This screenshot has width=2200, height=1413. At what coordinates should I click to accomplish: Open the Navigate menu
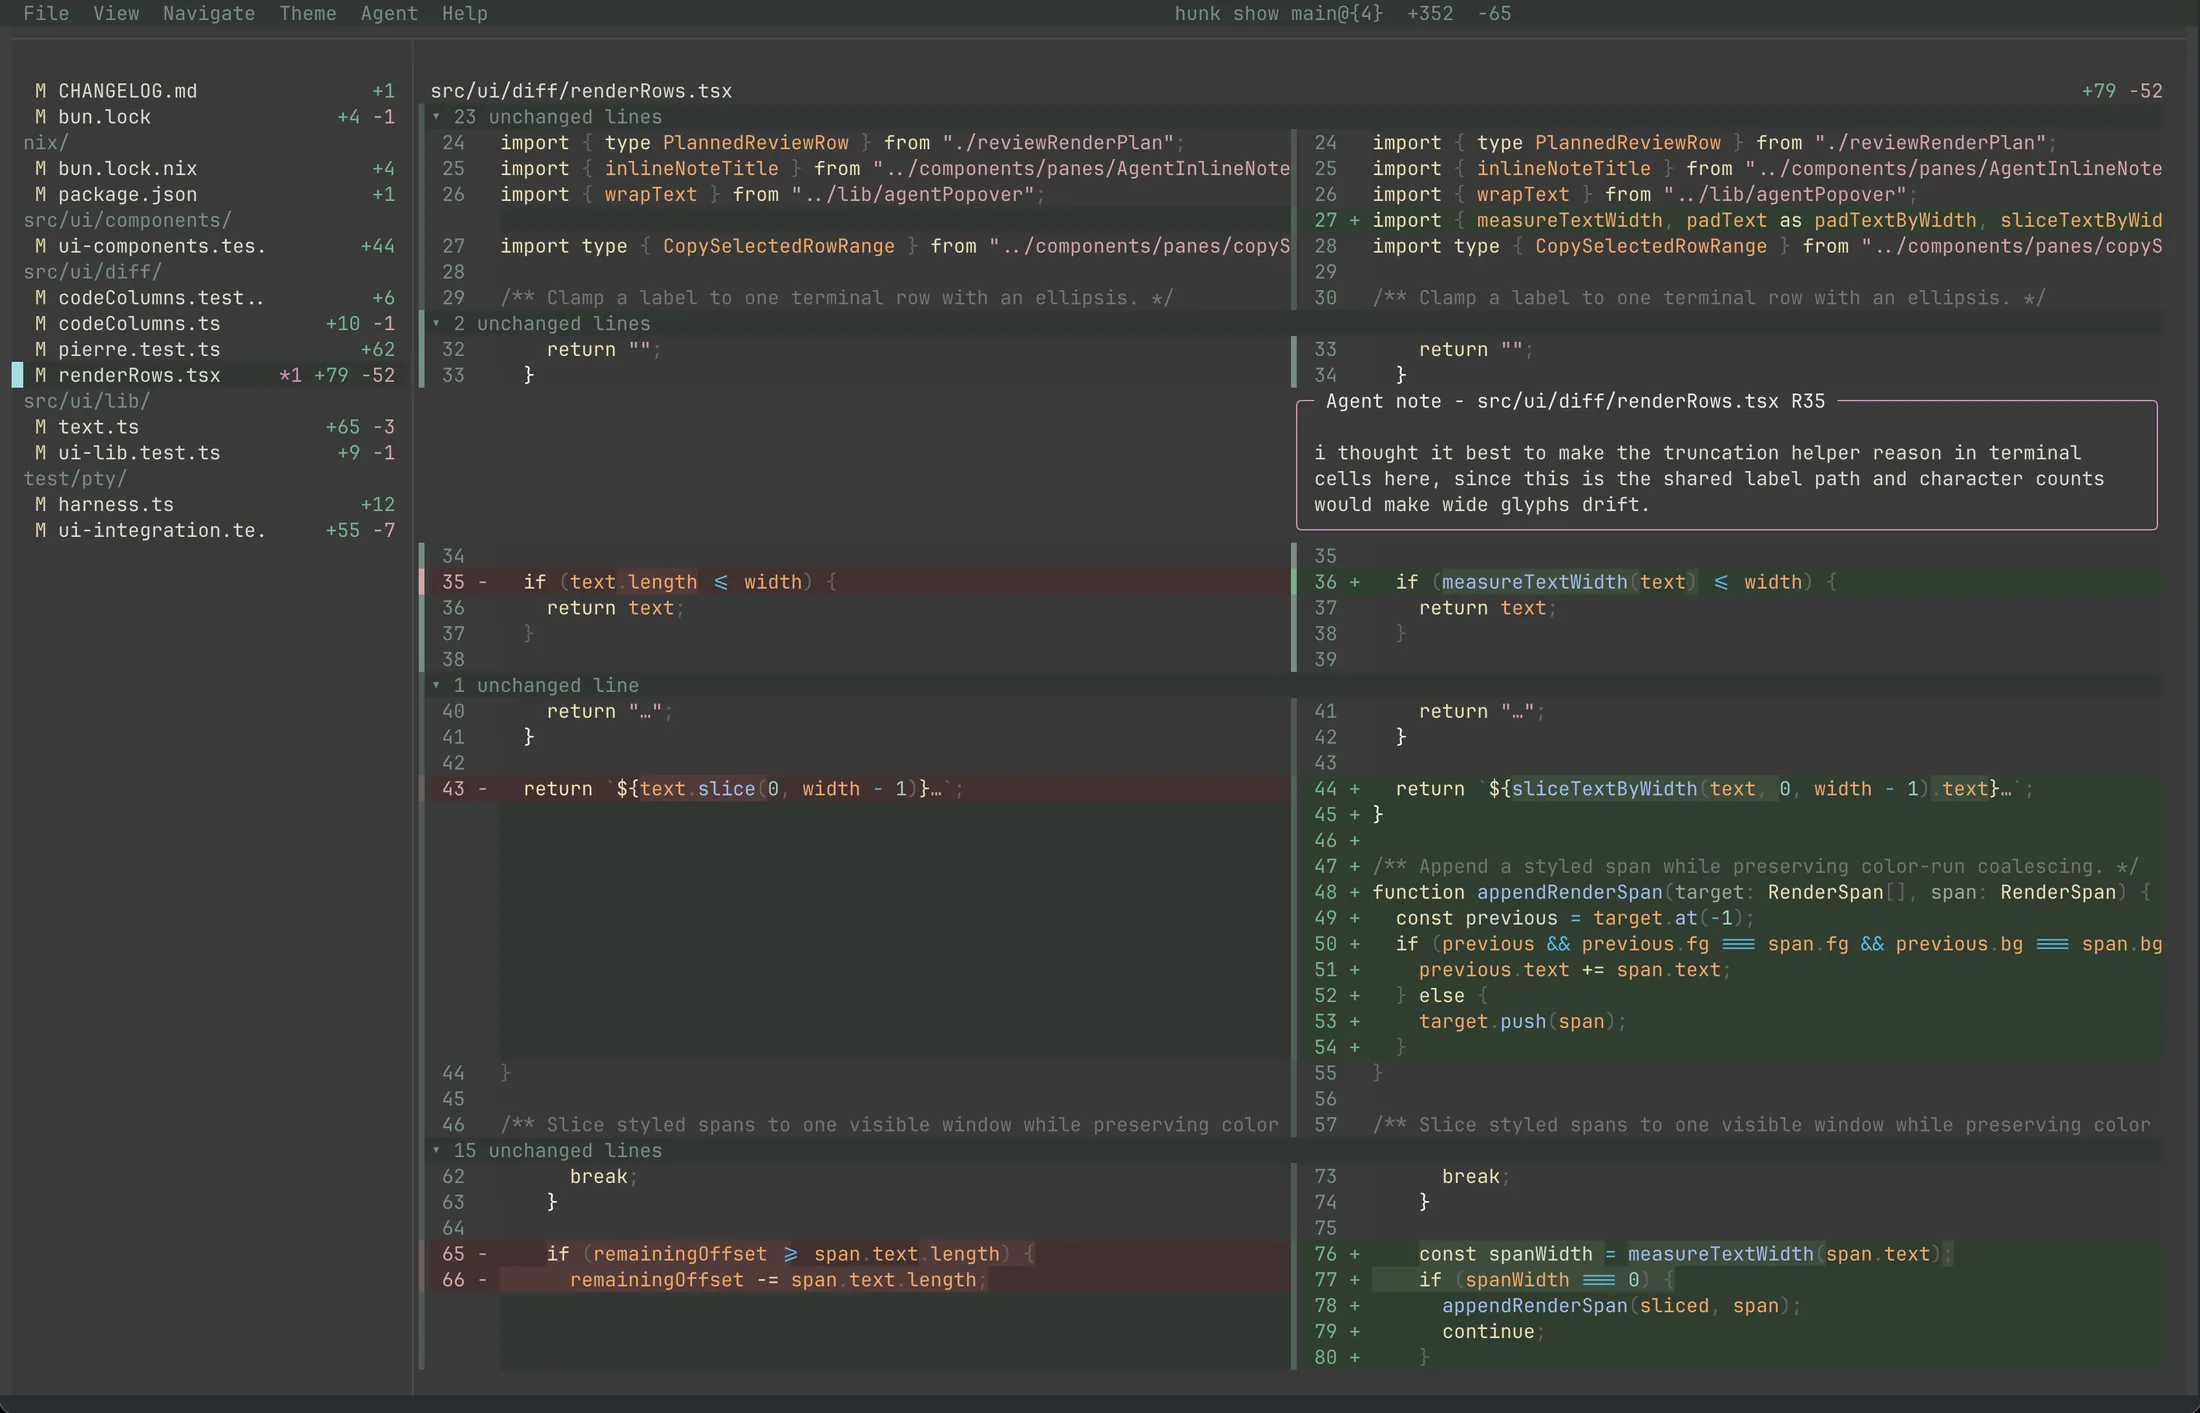[x=209, y=14]
